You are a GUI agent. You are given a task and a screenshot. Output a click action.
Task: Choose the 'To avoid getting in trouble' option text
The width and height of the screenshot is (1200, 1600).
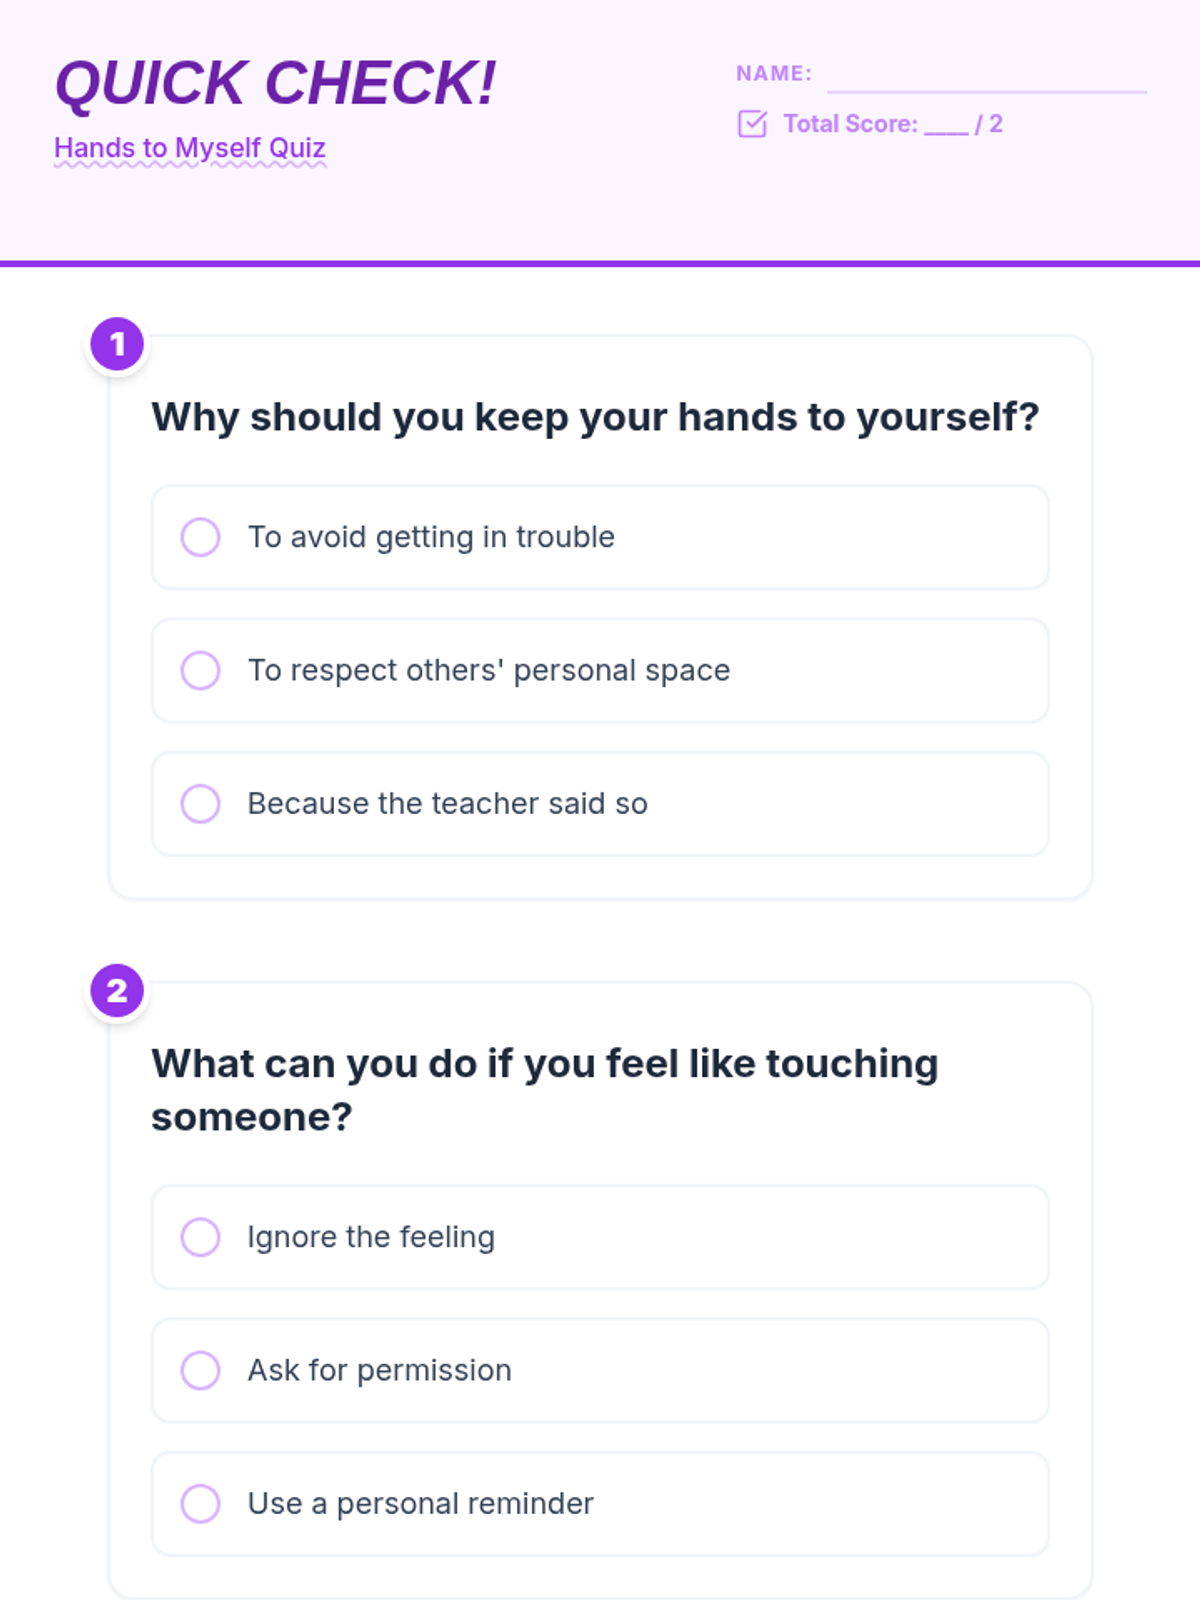(431, 537)
